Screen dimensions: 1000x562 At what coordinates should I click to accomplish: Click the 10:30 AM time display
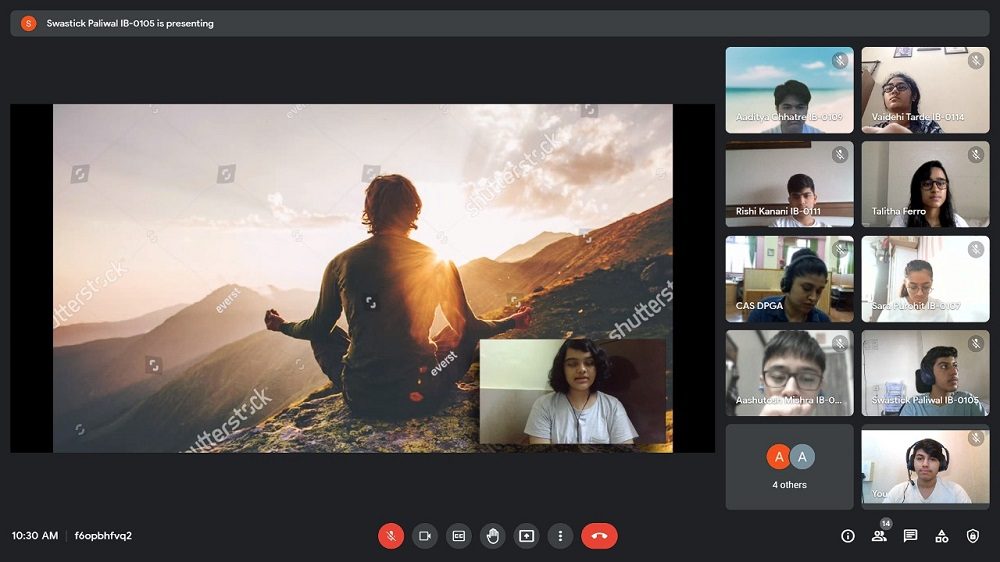point(34,536)
